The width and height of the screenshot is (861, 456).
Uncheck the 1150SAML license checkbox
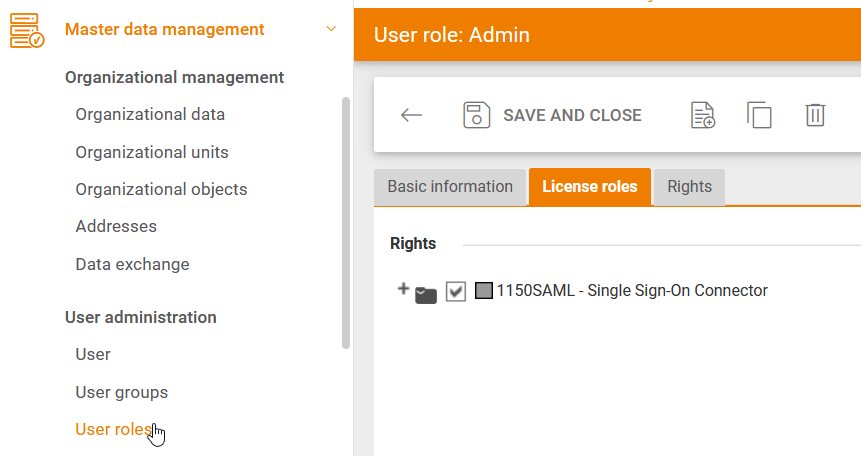(456, 292)
